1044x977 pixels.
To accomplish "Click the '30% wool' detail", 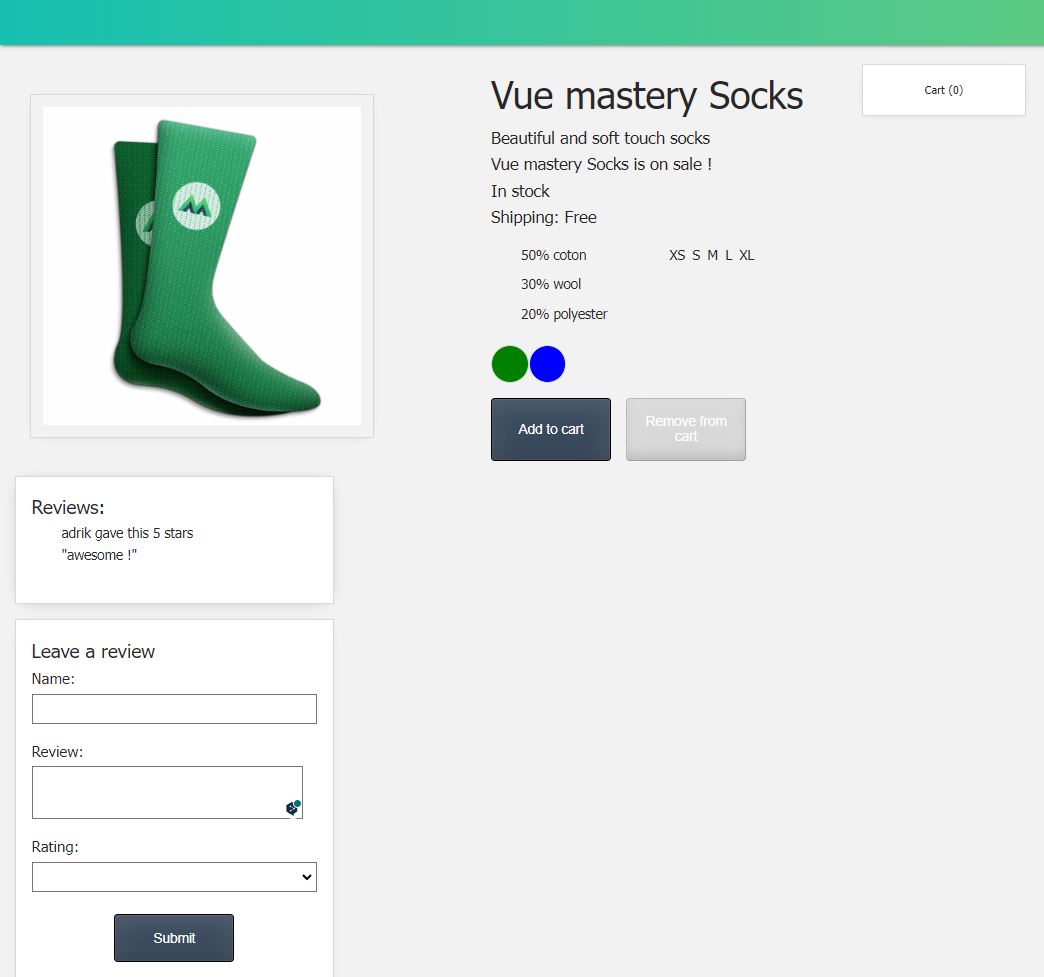I will (551, 284).
